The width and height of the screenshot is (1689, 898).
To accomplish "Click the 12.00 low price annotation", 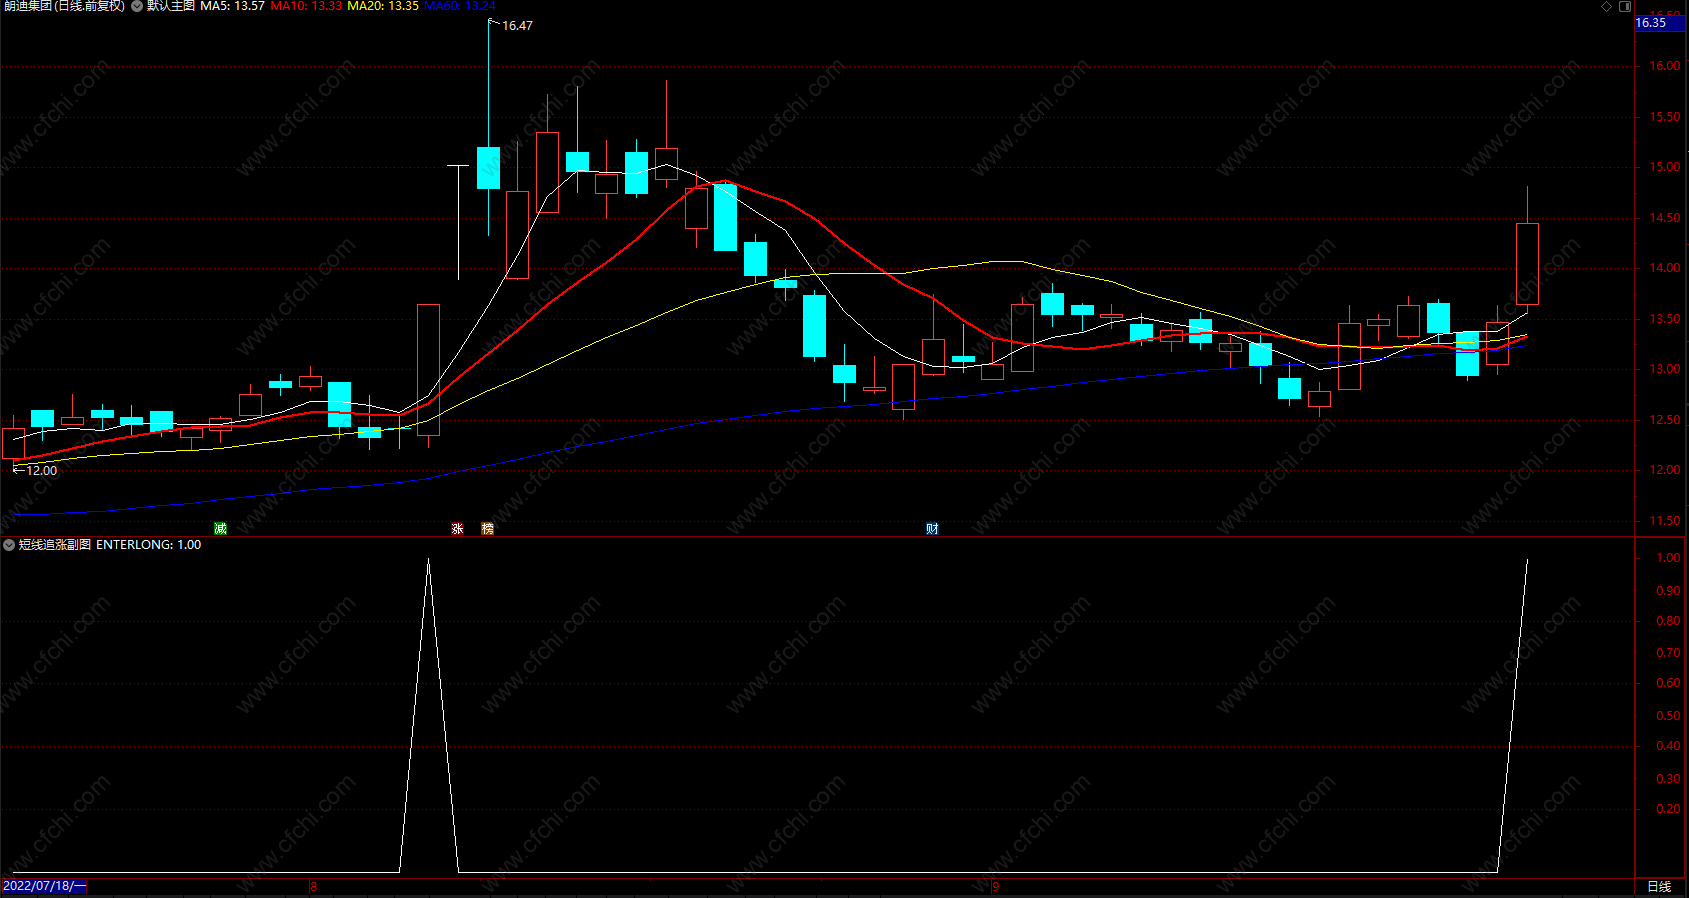I will (x=41, y=470).
